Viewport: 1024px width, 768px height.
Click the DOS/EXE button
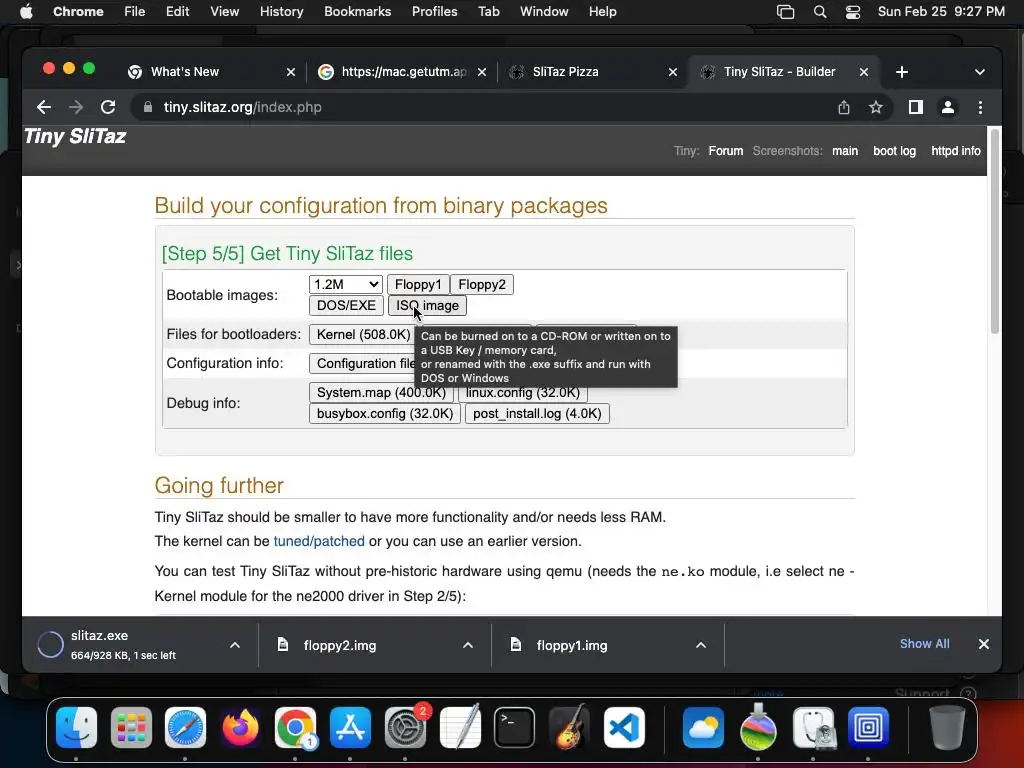click(346, 305)
